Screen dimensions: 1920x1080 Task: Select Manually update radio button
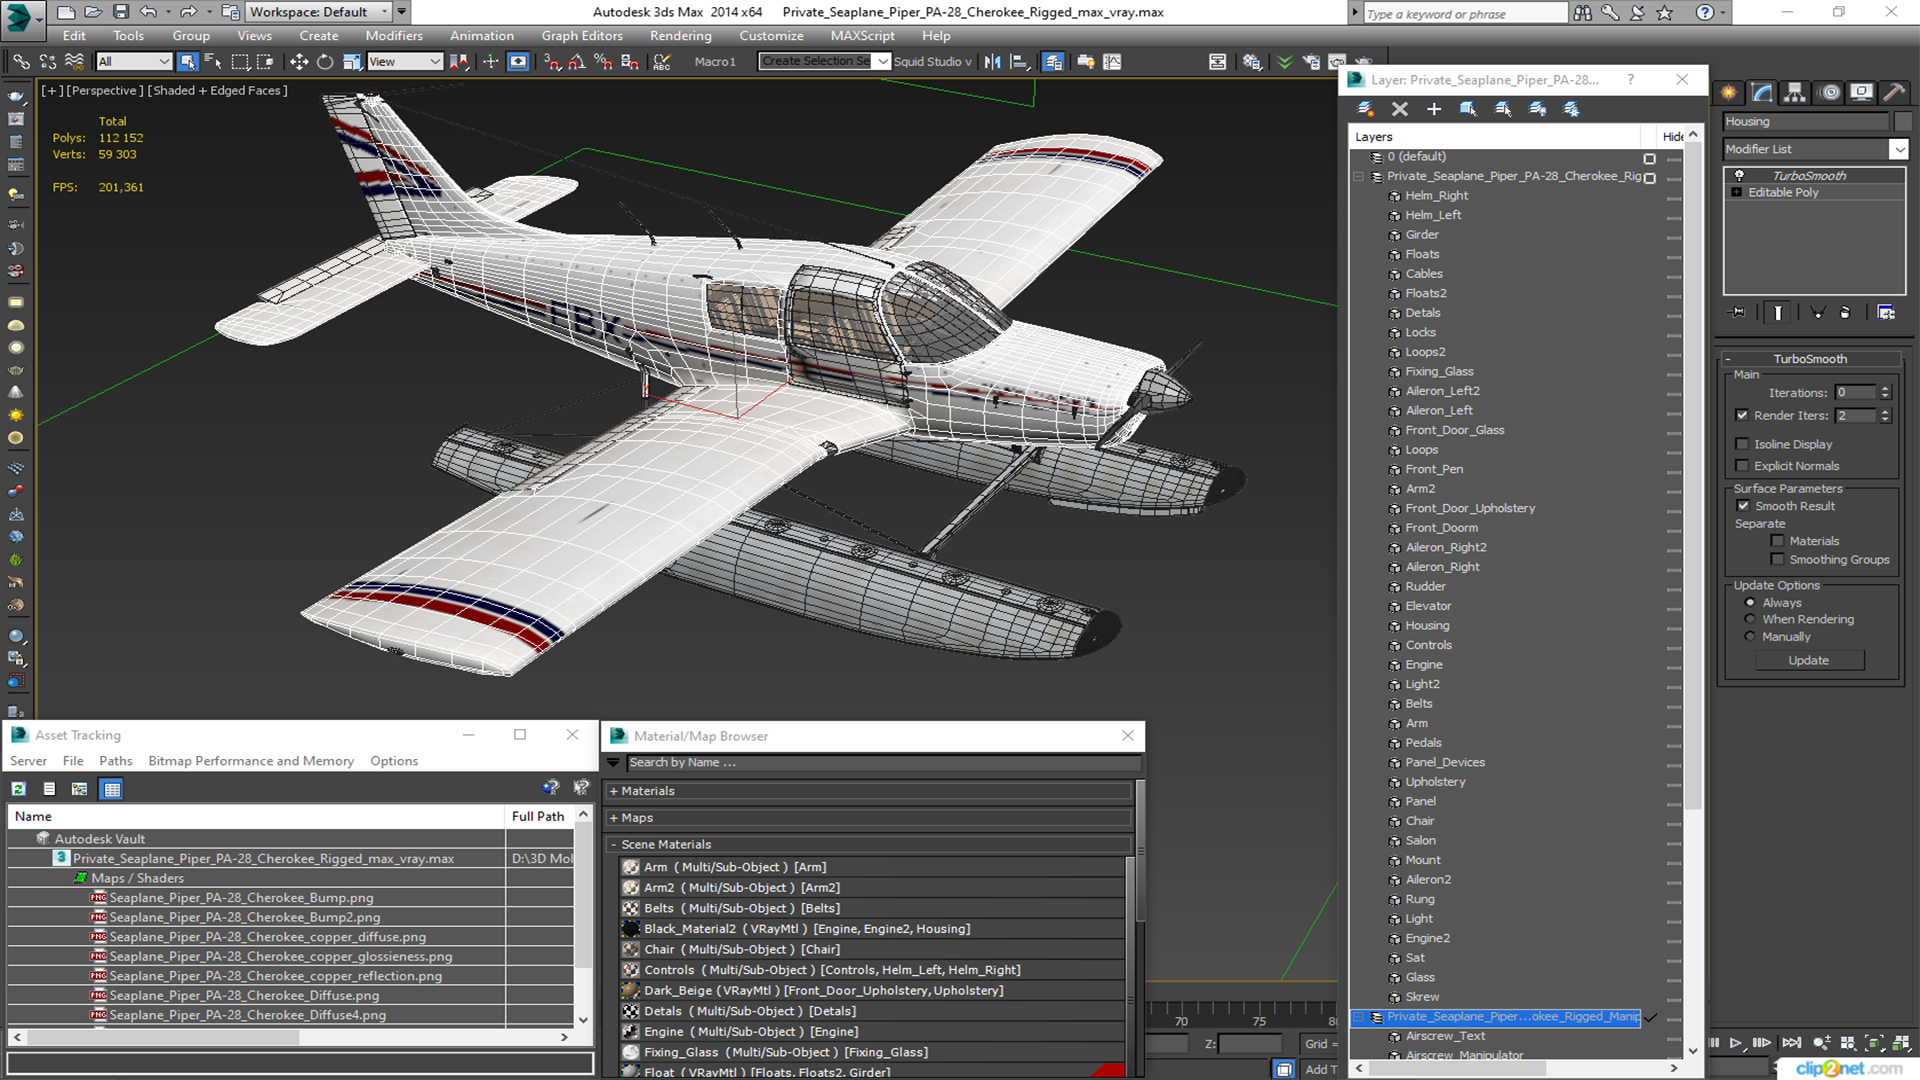point(1749,637)
